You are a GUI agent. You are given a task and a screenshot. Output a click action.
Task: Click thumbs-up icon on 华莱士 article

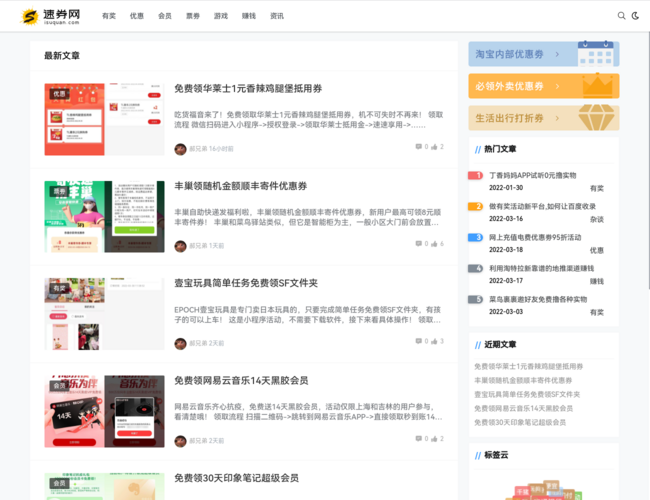pos(434,146)
